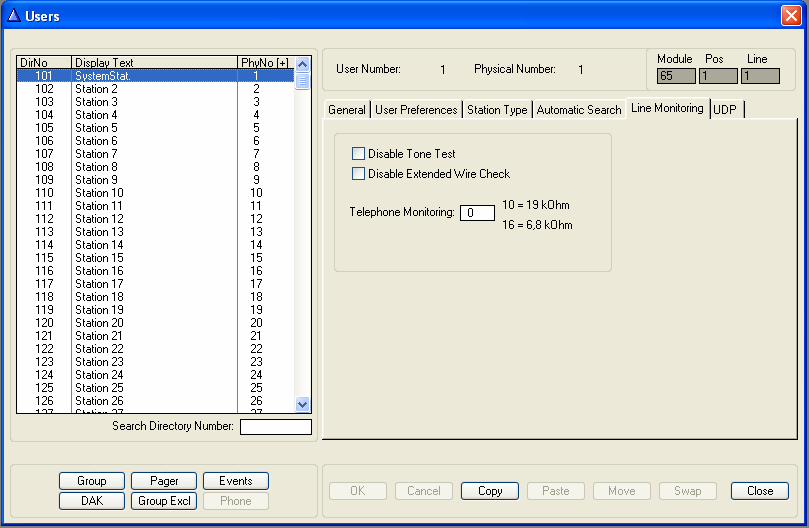Click the DAK button
The width and height of the screenshot is (809, 528).
point(92,501)
